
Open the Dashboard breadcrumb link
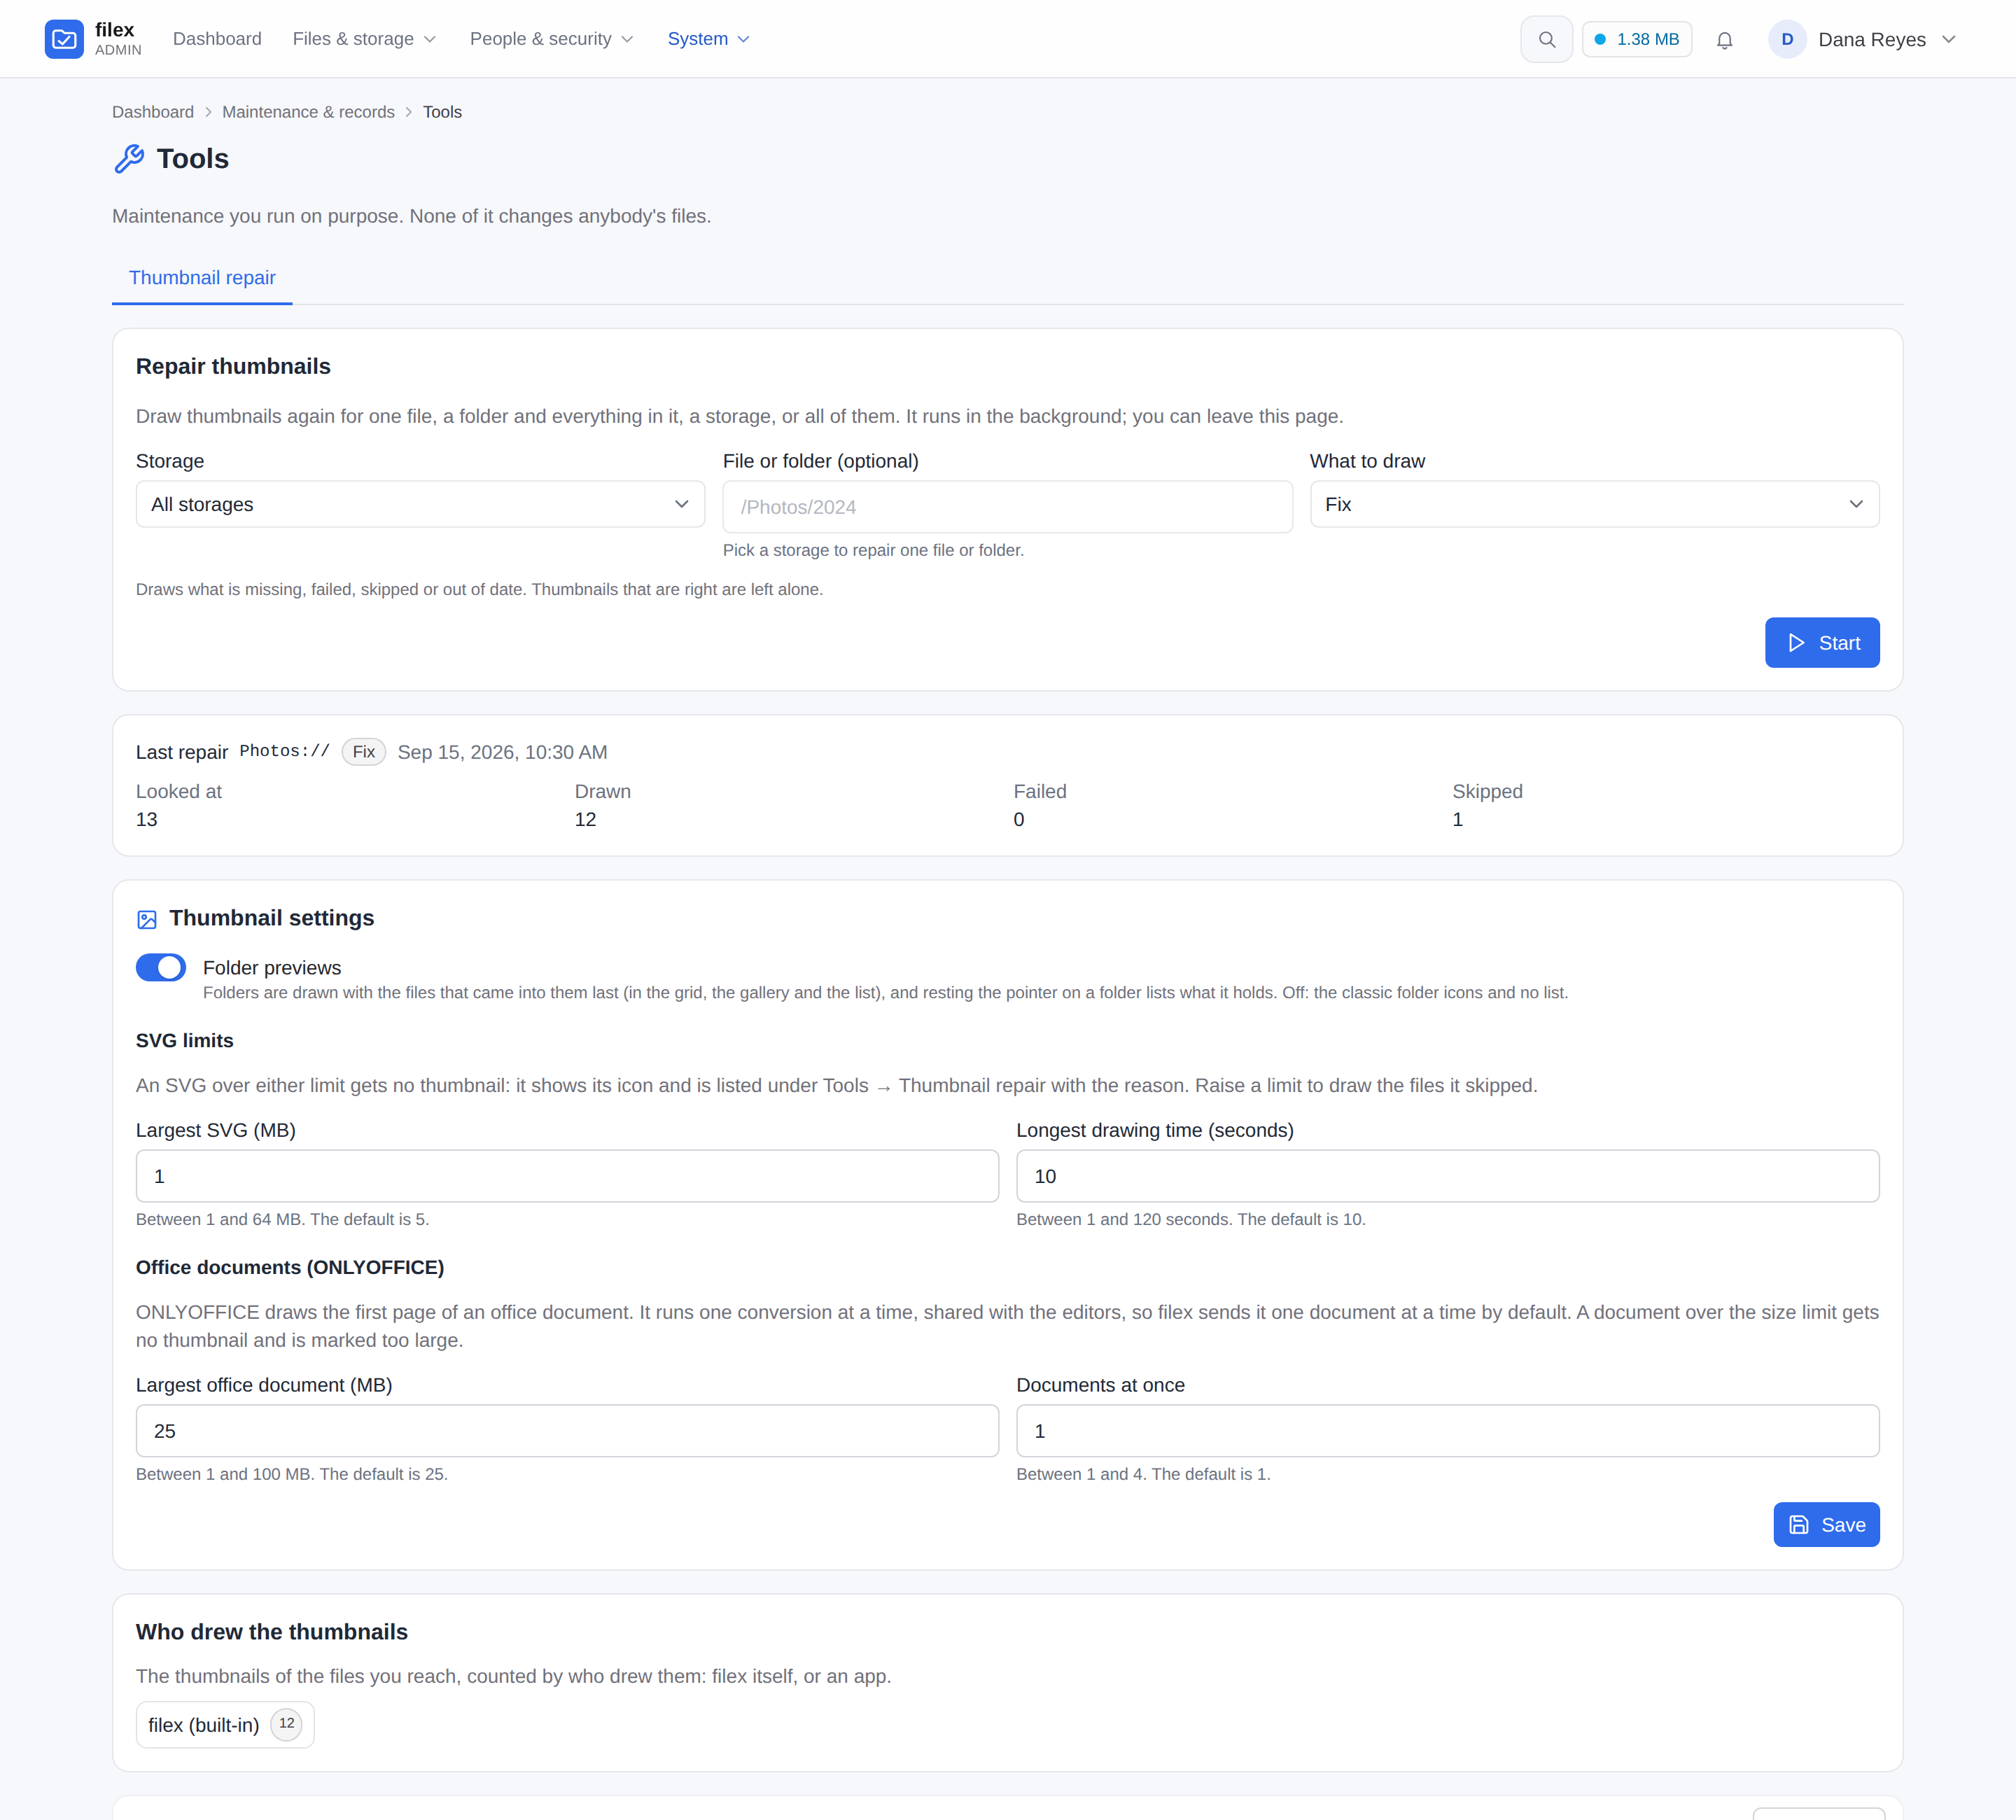(153, 112)
